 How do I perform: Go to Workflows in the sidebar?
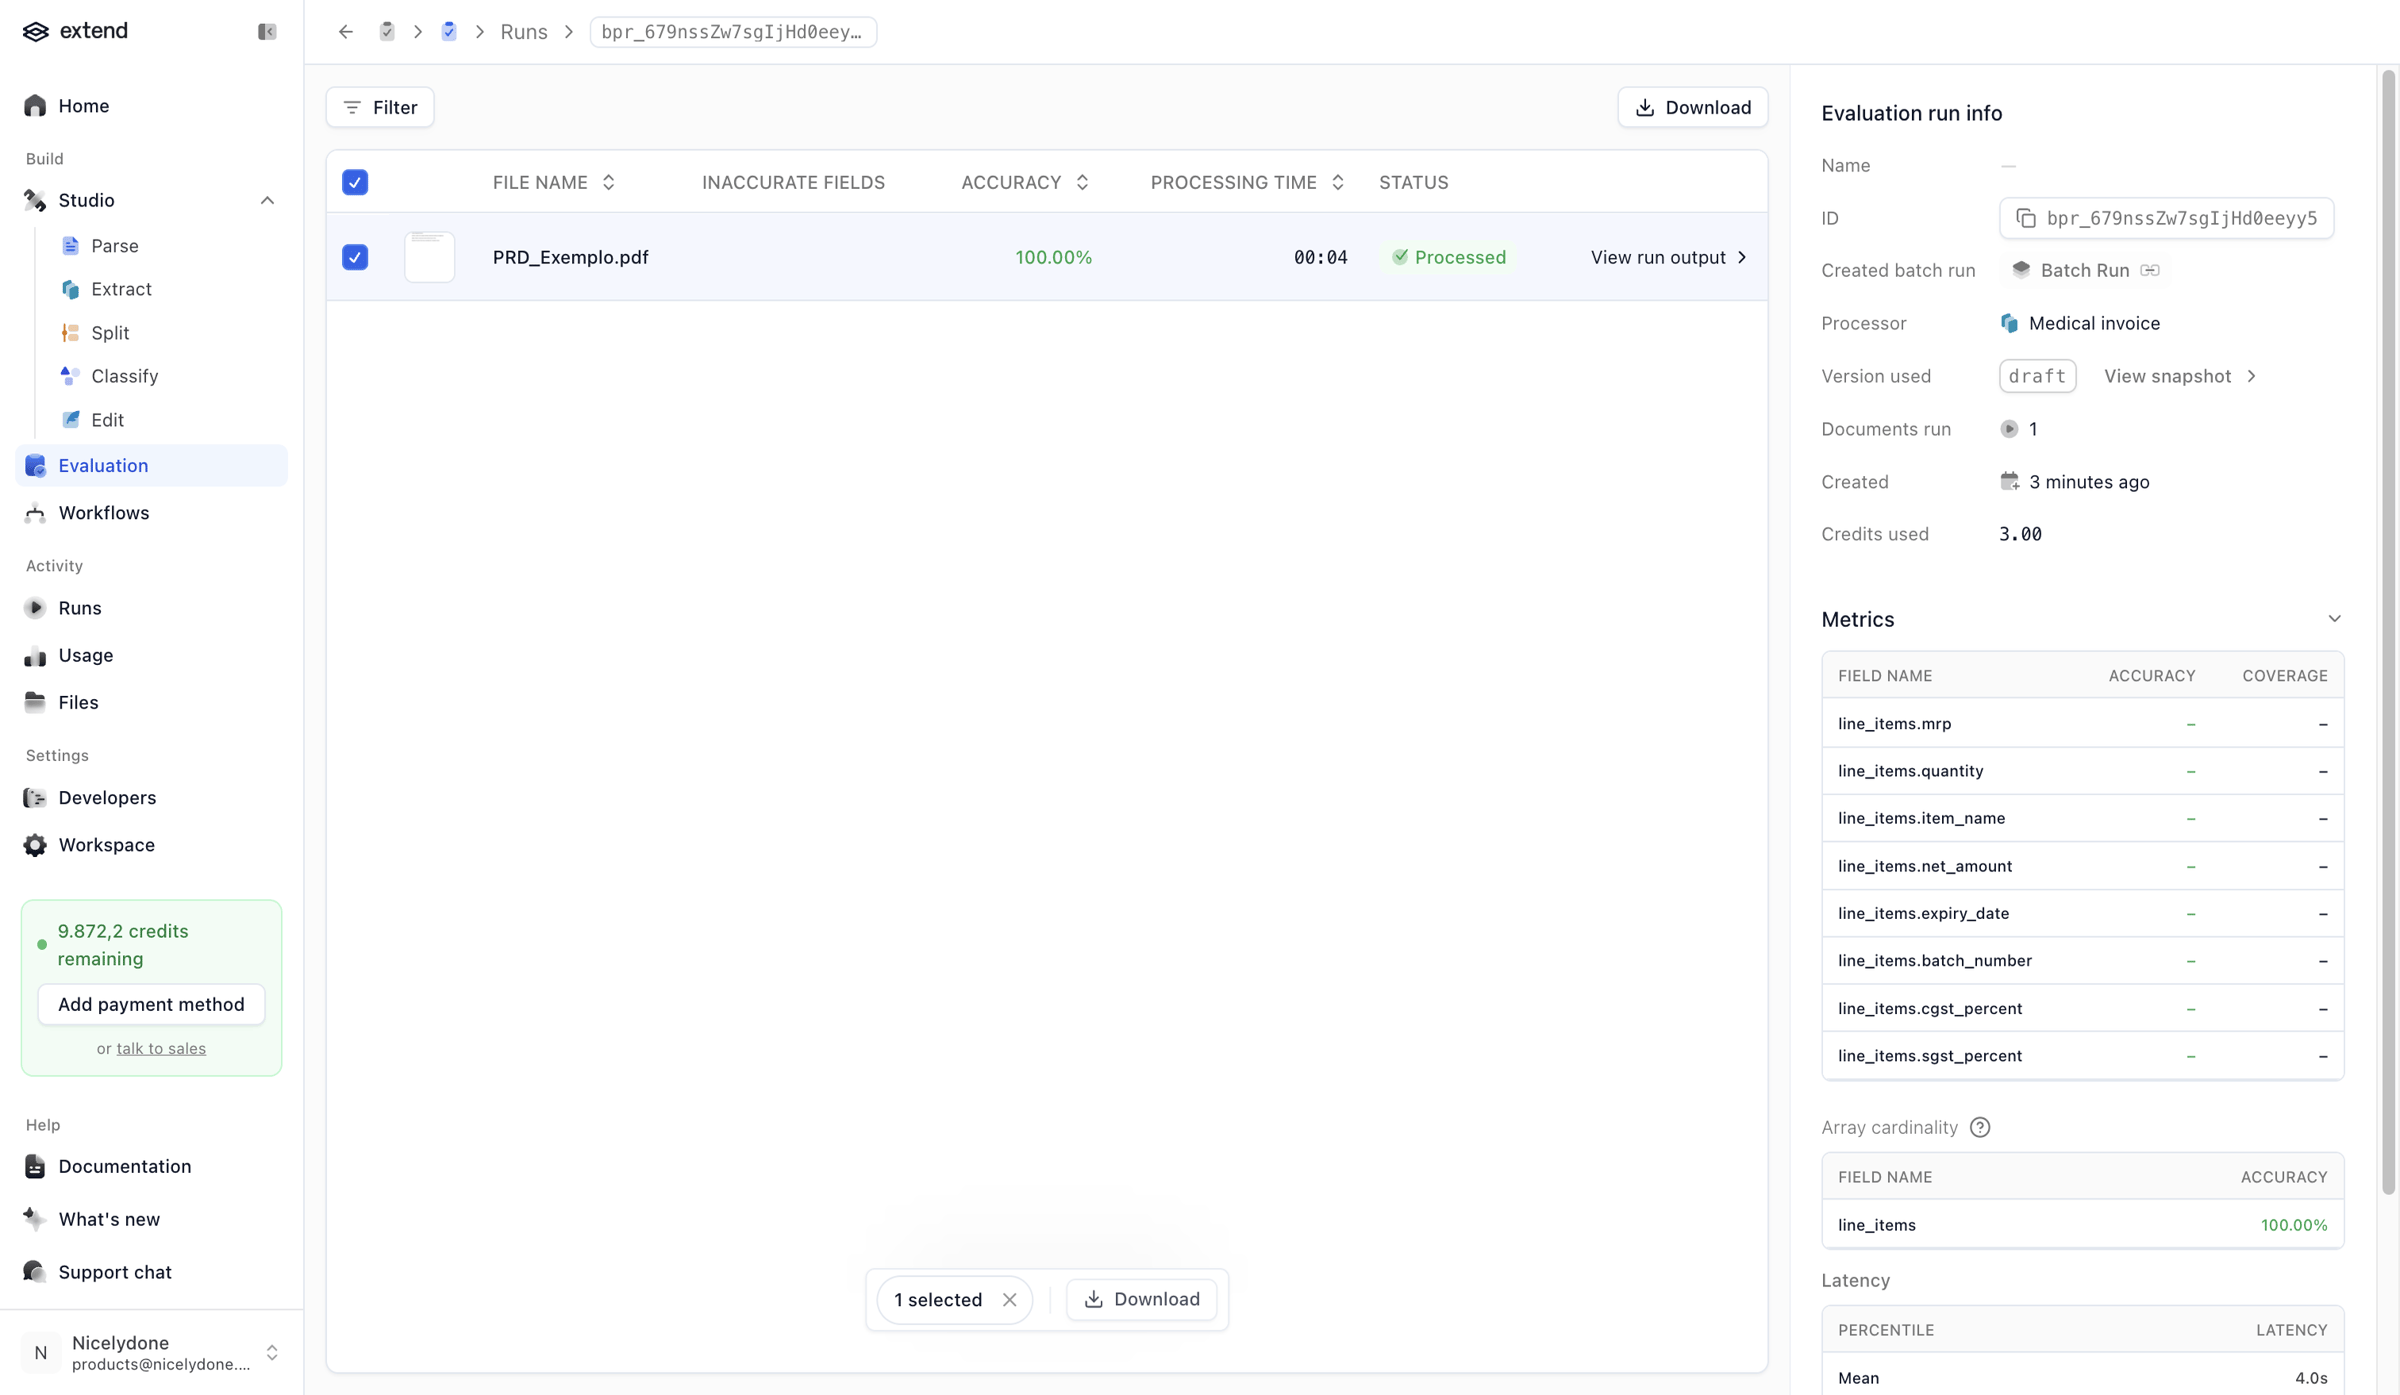coord(151,513)
